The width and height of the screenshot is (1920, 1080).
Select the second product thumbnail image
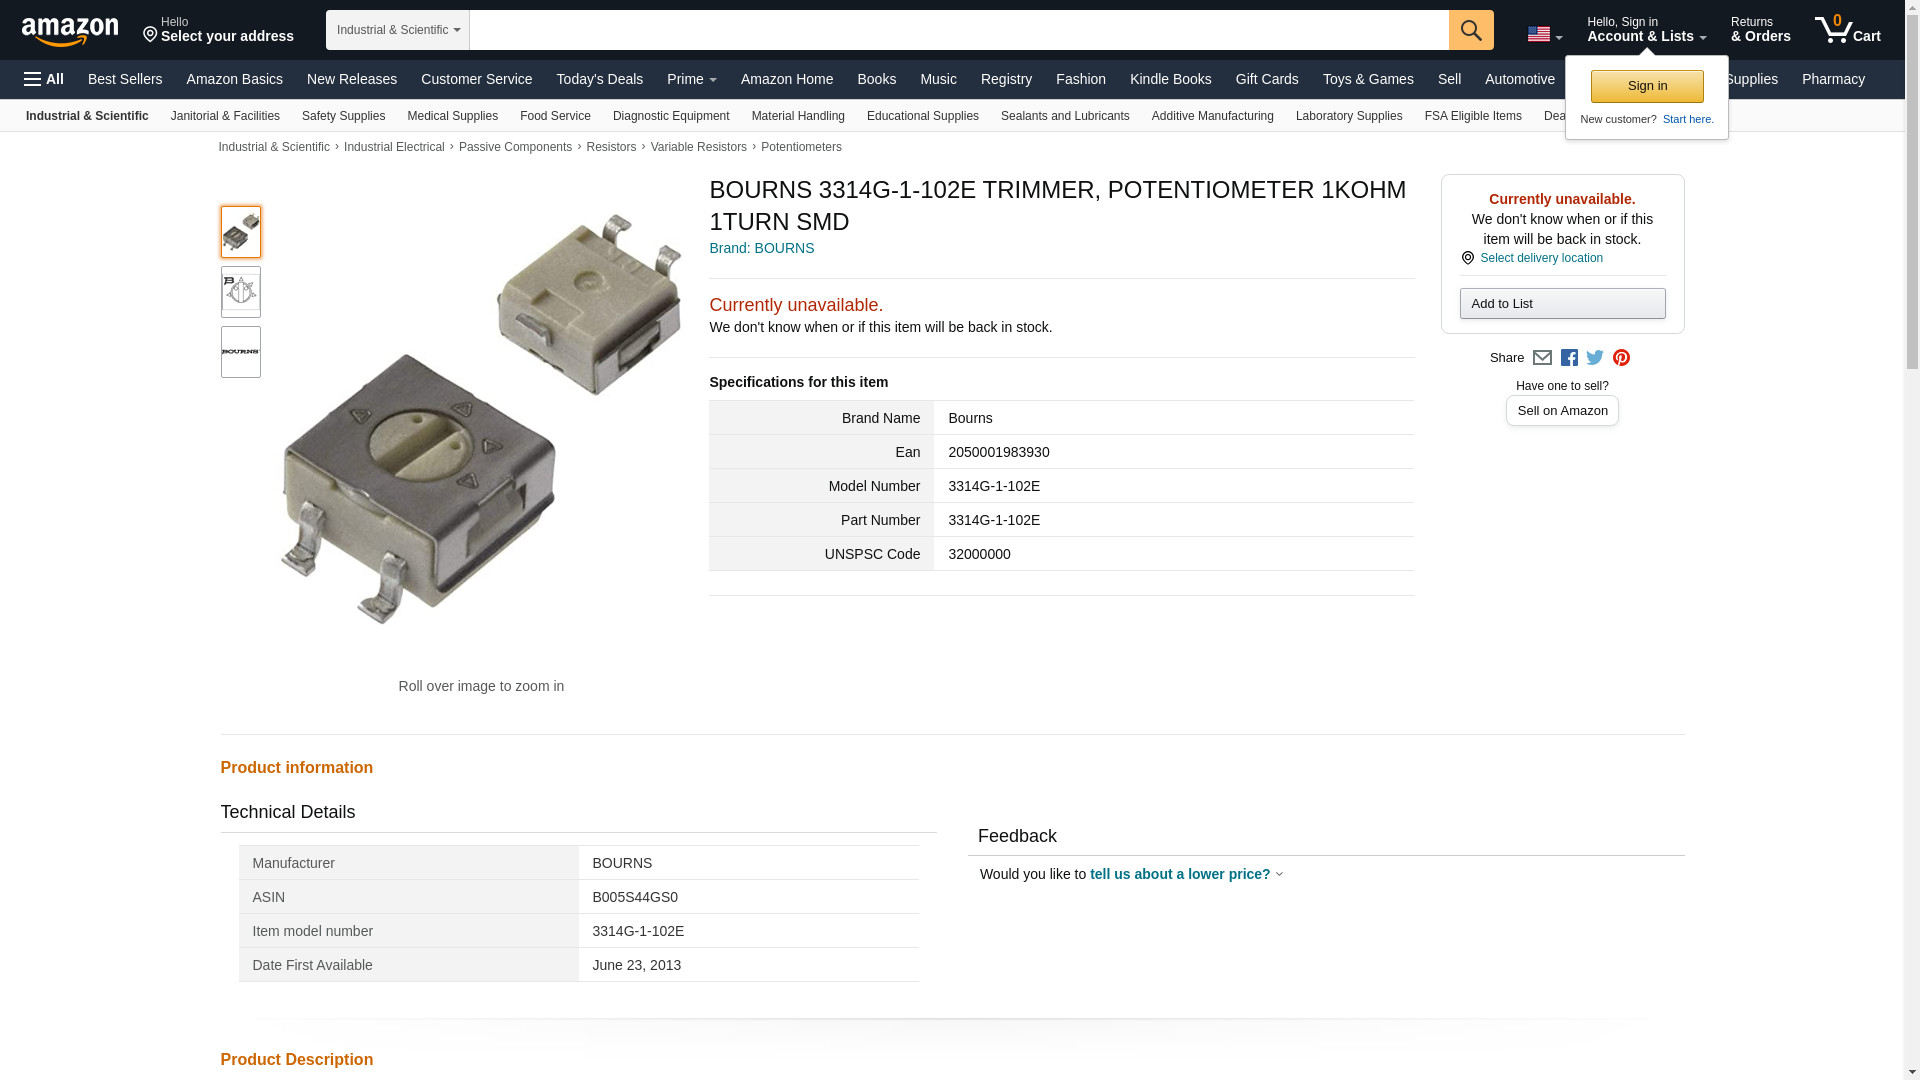coord(240,292)
